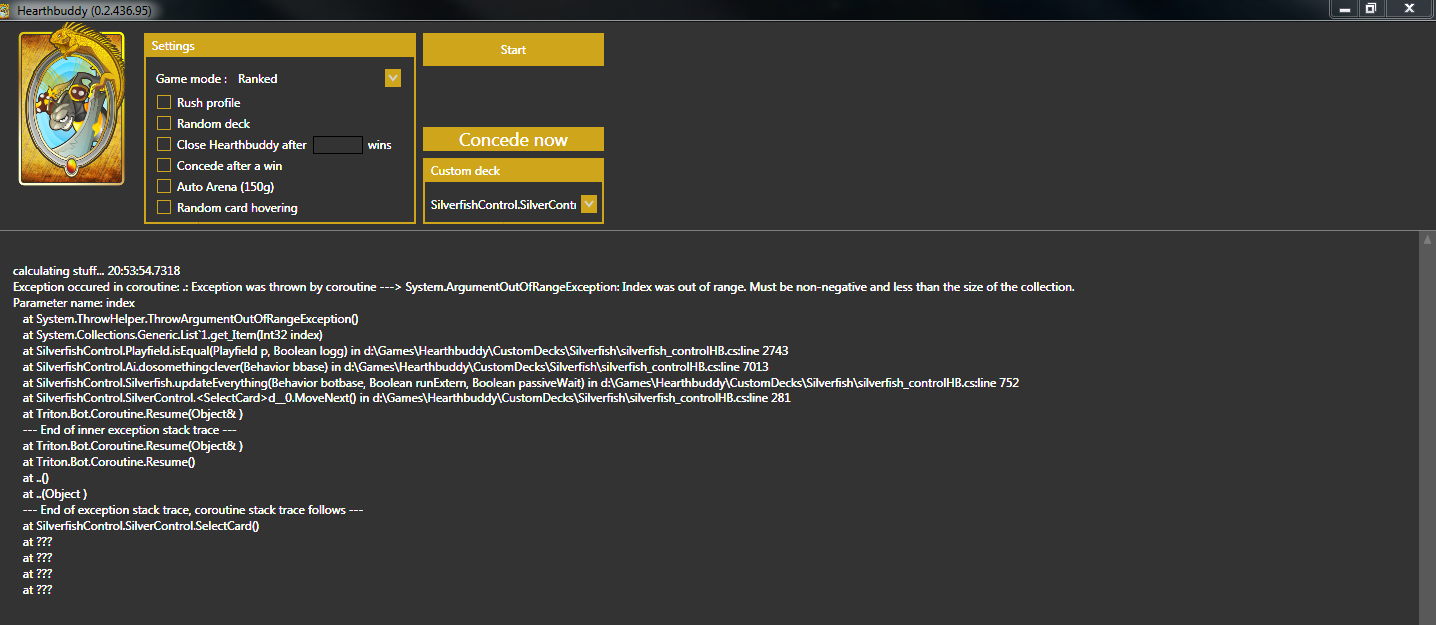
Task: Click the 'at Triton.Bot.Coroutine.Resume()' log line
Action: (109, 463)
